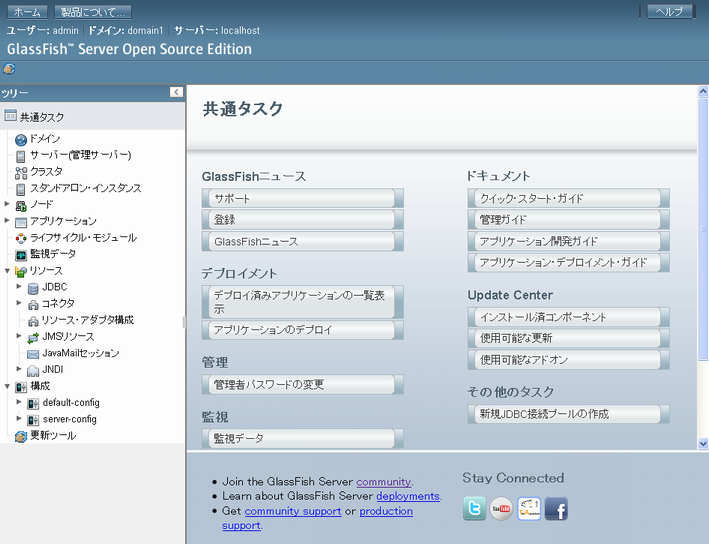The image size is (709, 544).
Task: Open クイック・スタート・ガイド button
Action: [x=568, y=199]
